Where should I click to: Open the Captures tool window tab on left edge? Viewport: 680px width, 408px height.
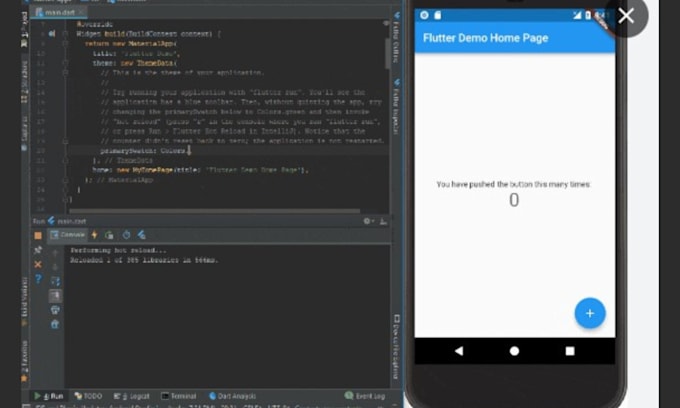tap(25, 133)
